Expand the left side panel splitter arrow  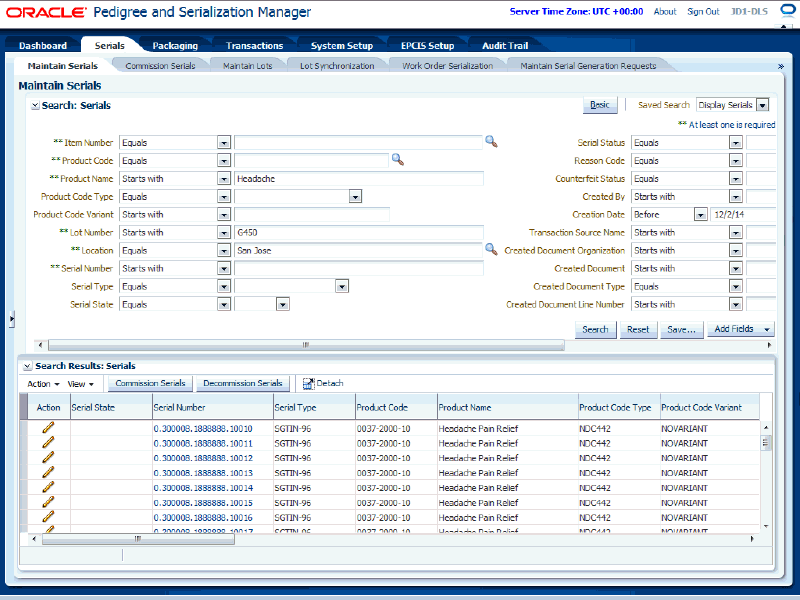[11, 319]
